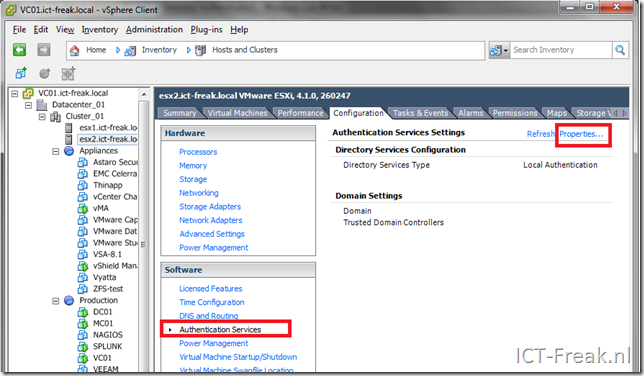Screen dimensions: 644x376
Task: Switch to the Alarms tab
Action: tap(471, 113)
